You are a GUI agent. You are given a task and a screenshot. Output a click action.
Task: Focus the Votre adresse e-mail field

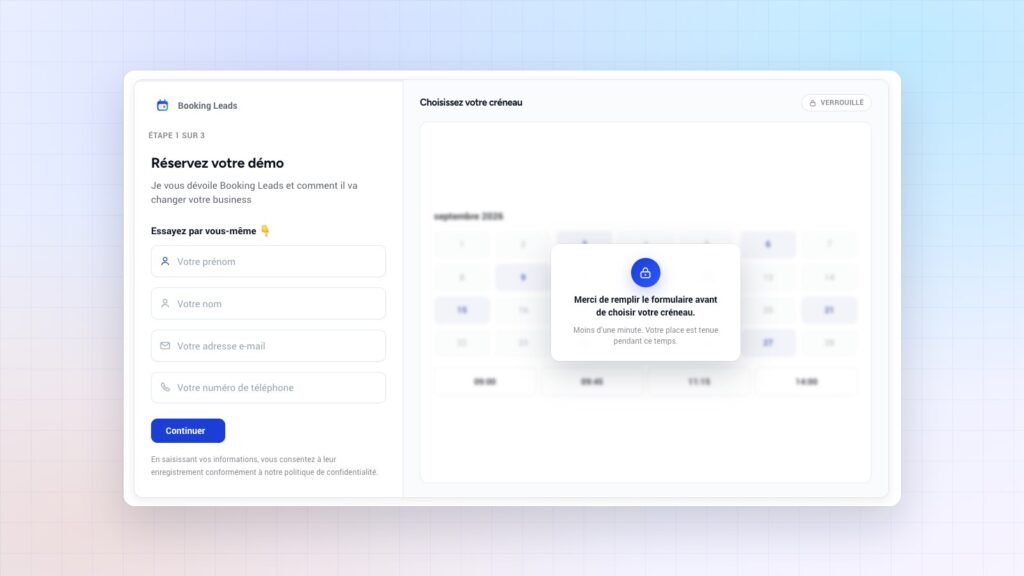(x=268, y=345)
